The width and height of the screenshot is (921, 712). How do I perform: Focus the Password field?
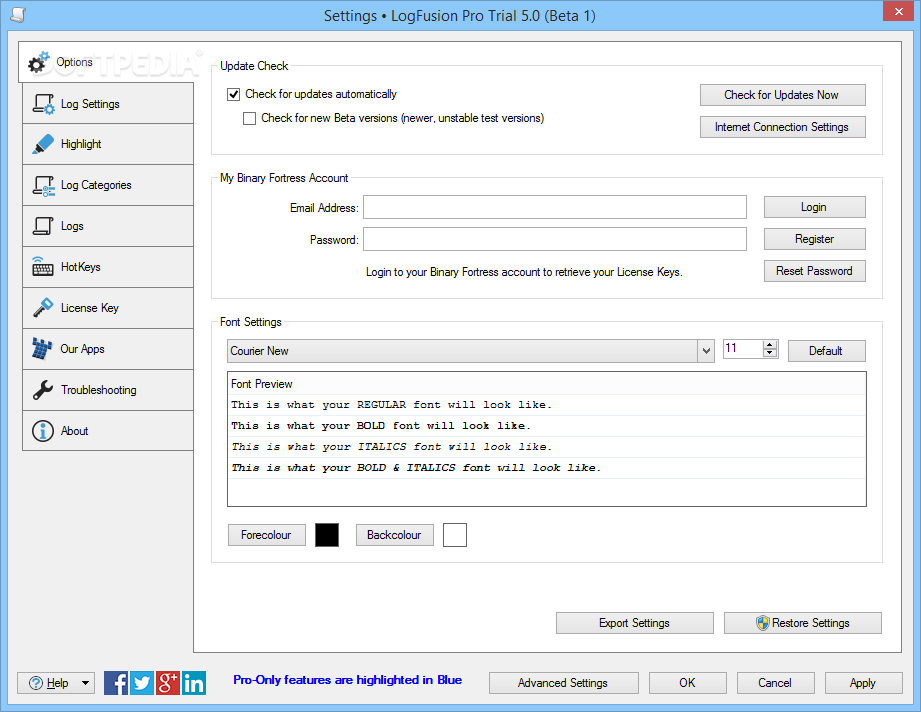click(x=554, y=239)
